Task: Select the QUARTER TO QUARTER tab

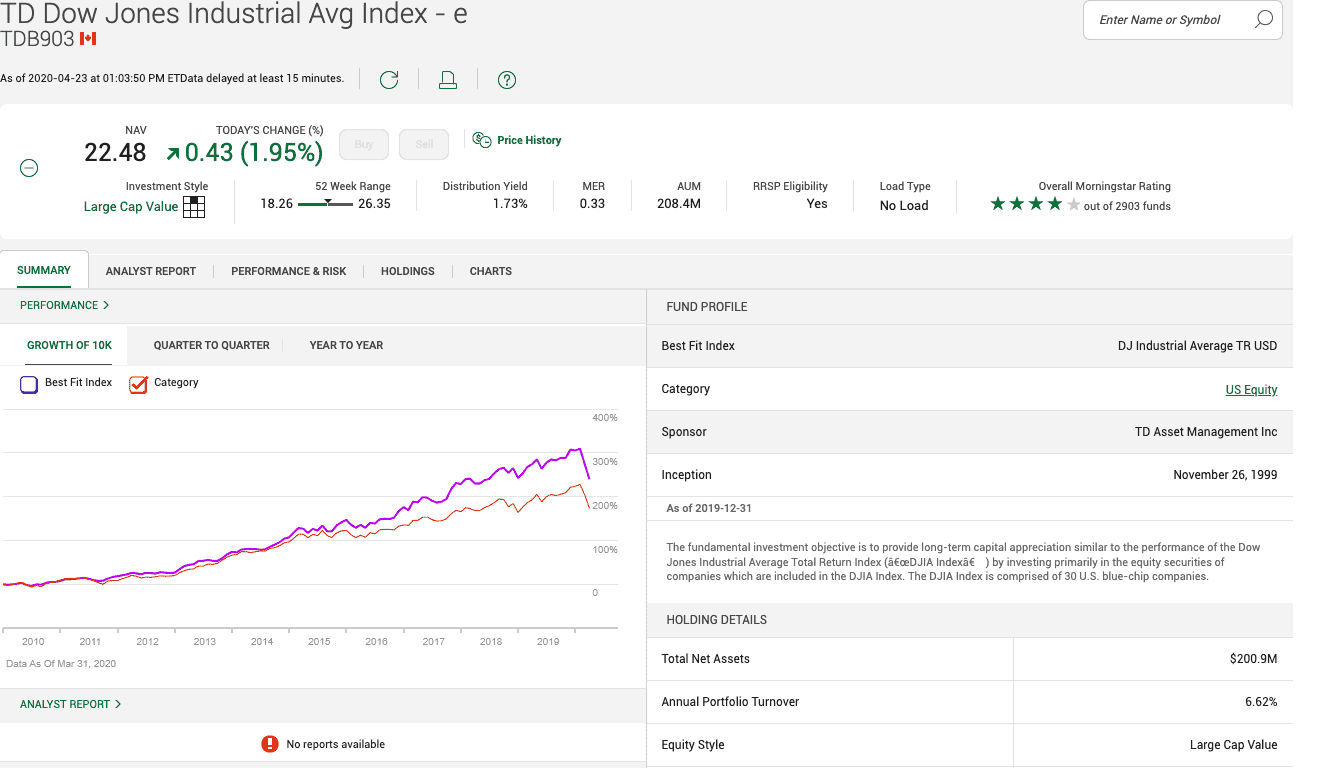Action: [x=212, y=345]
